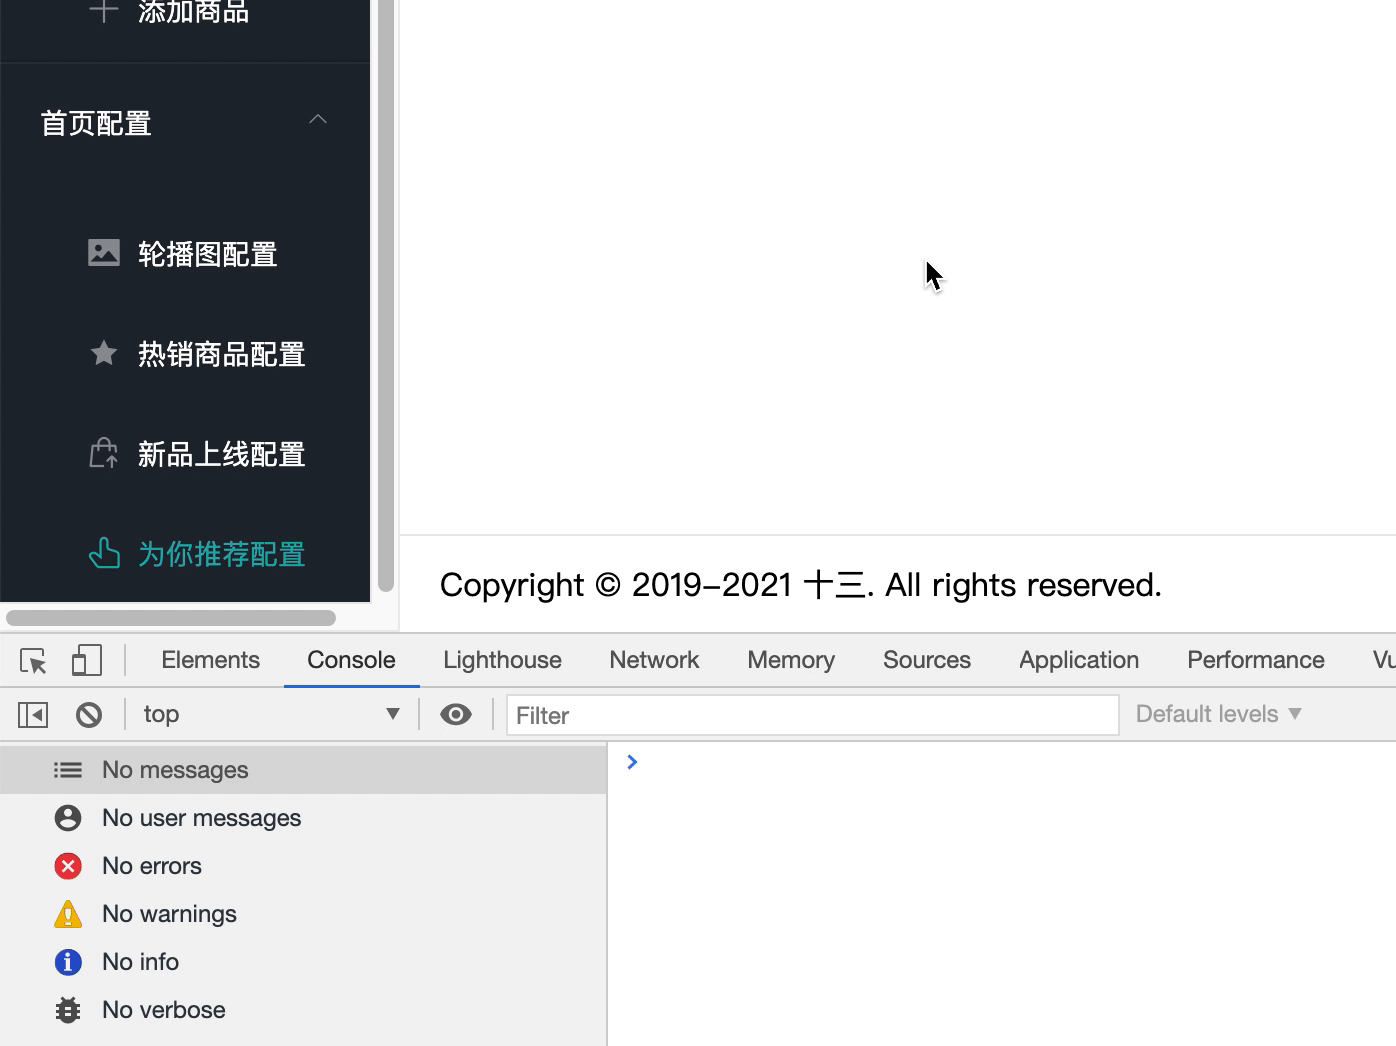Click the clear console icon

89,715
